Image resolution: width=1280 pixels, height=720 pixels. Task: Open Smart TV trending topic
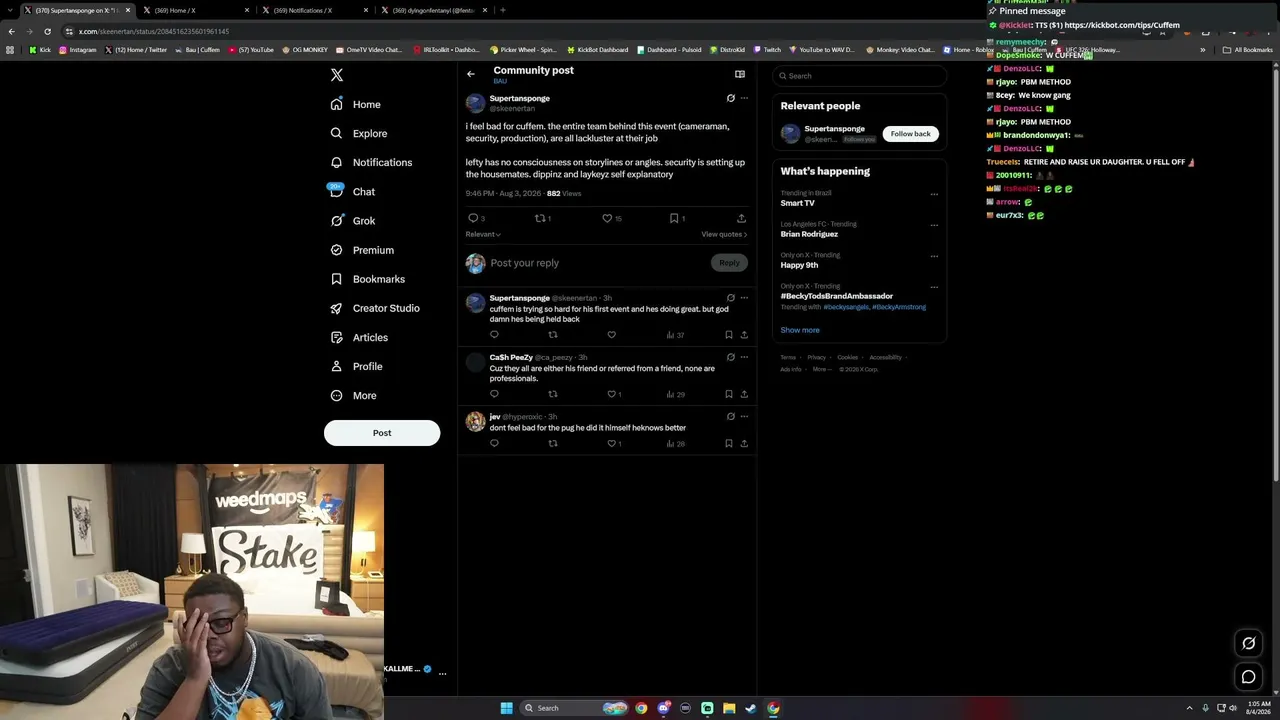[x=797, y=203]
